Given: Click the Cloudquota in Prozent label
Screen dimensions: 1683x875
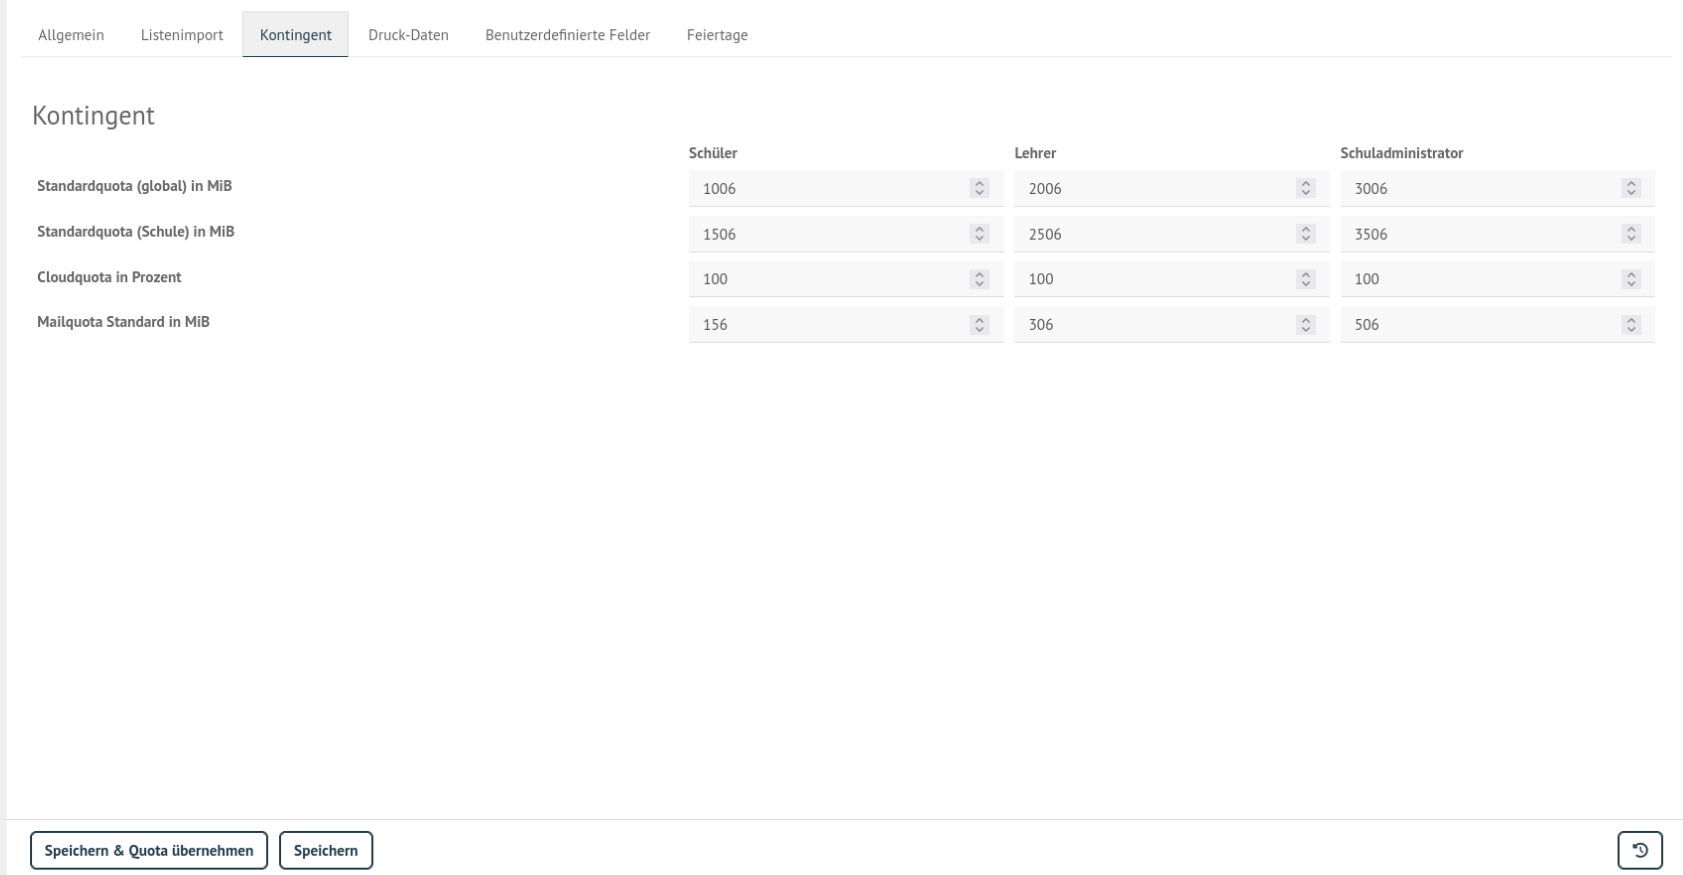Looking at the screenshot, I should (x=109, y=277).
